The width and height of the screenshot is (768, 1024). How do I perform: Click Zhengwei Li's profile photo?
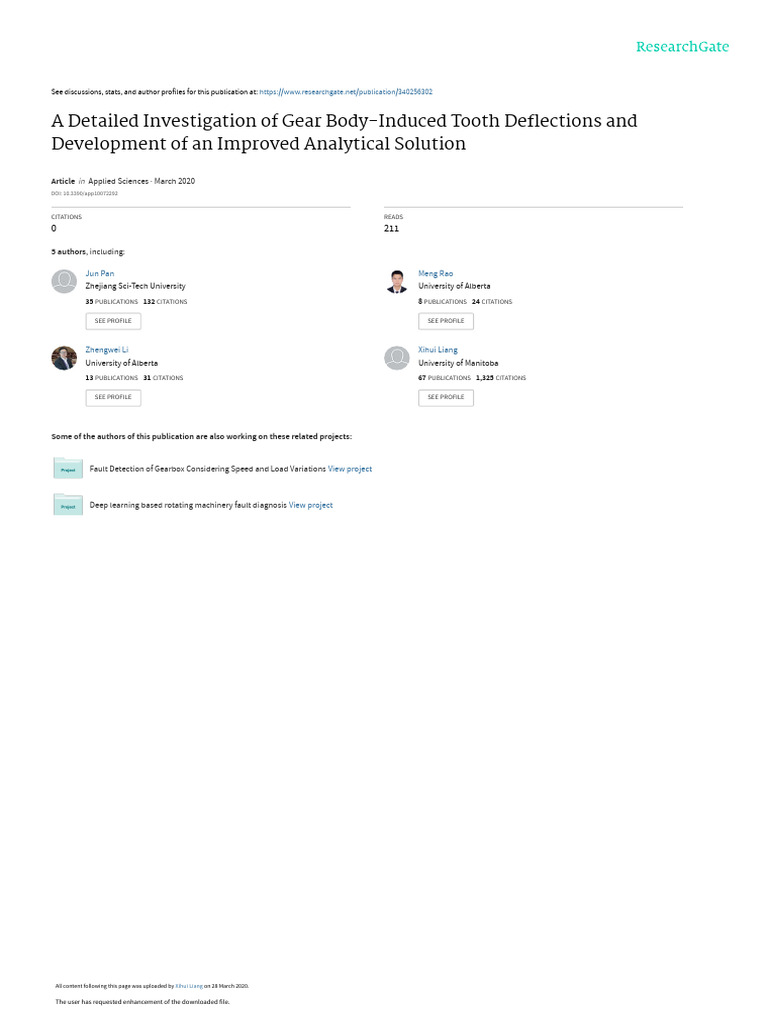(x=64, y=358)
